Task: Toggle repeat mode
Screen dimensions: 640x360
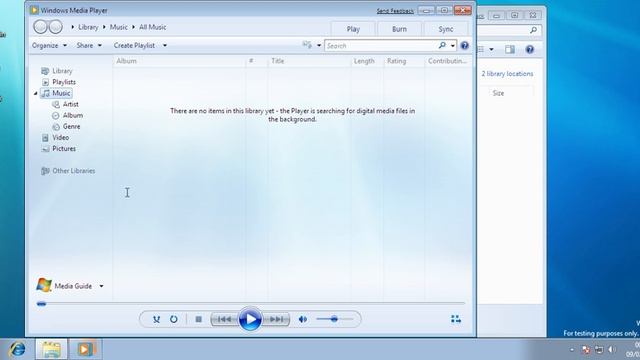Action: pyautogui.click(x=173, y=319)
